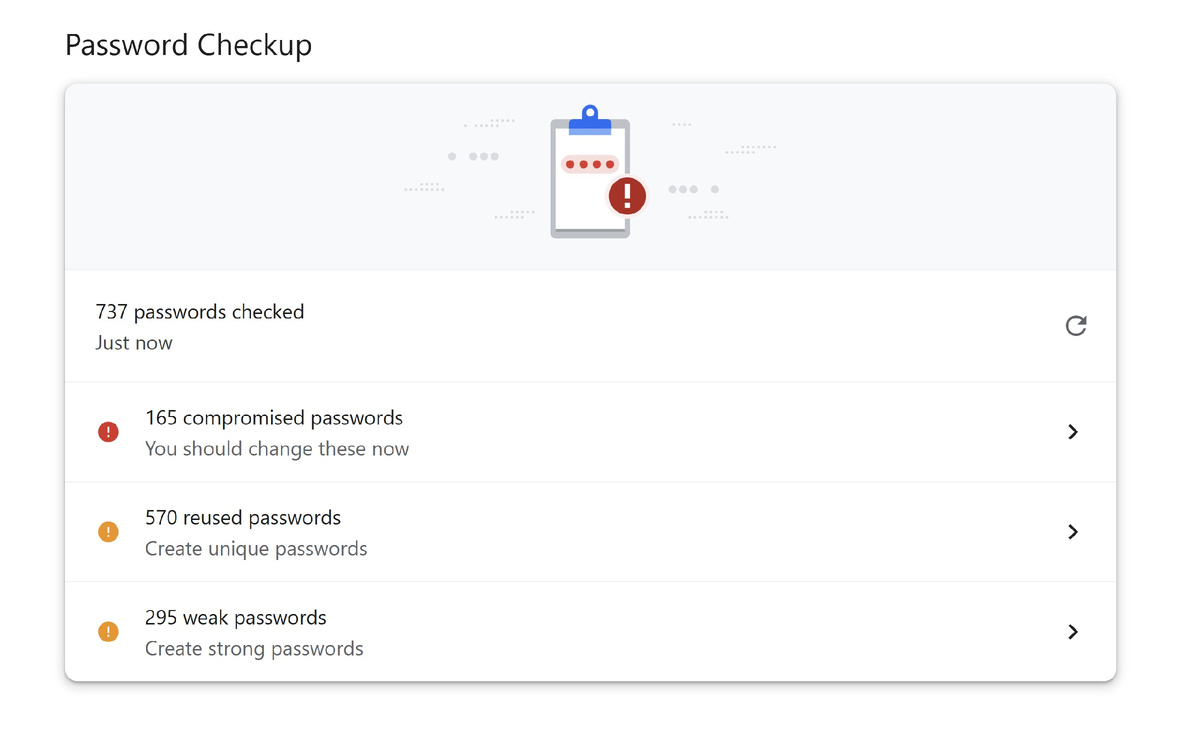Click the red alert icon beside compromised passwords
The image size is (1200, 750).
point(108,432)
